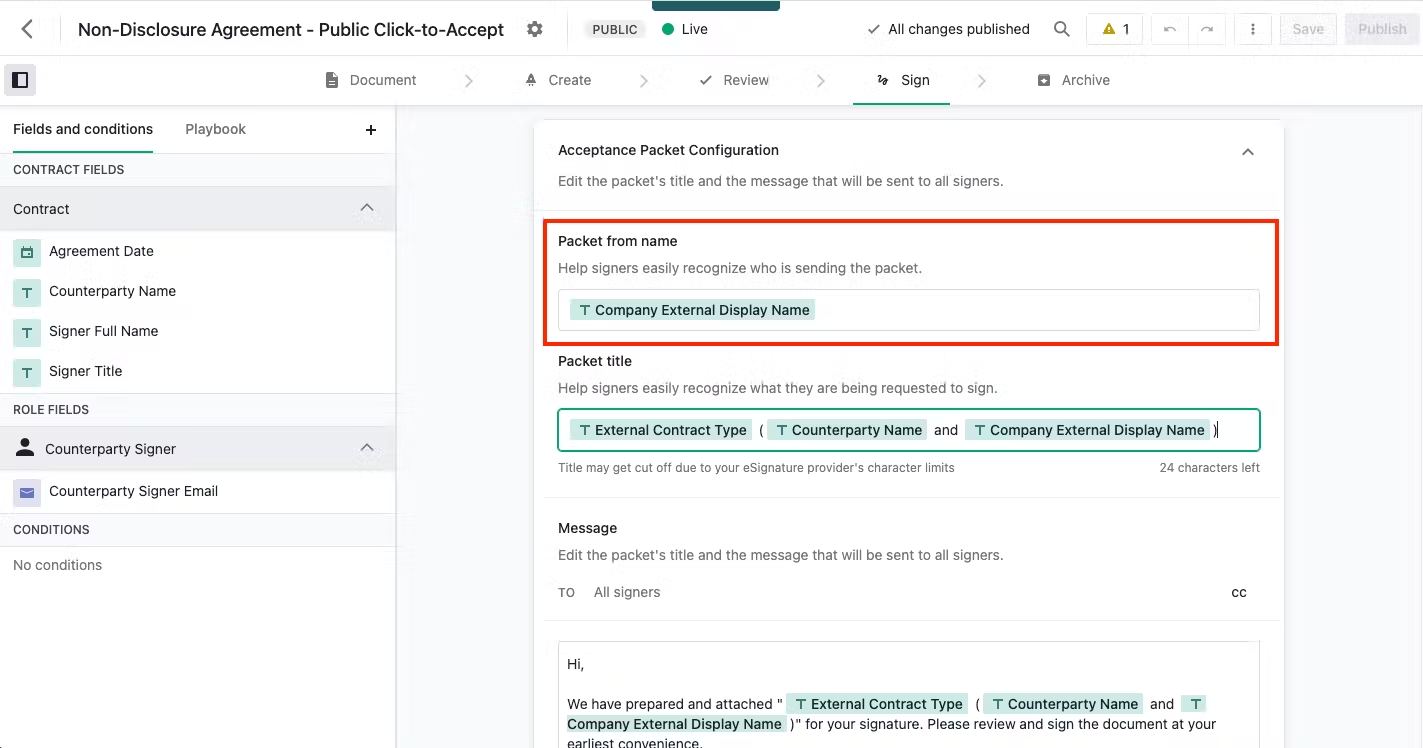Collapse the Counterparty Signer role fields
Image resolution: width=1423 pixels, height=748 pixels.
tap(367, 448)
